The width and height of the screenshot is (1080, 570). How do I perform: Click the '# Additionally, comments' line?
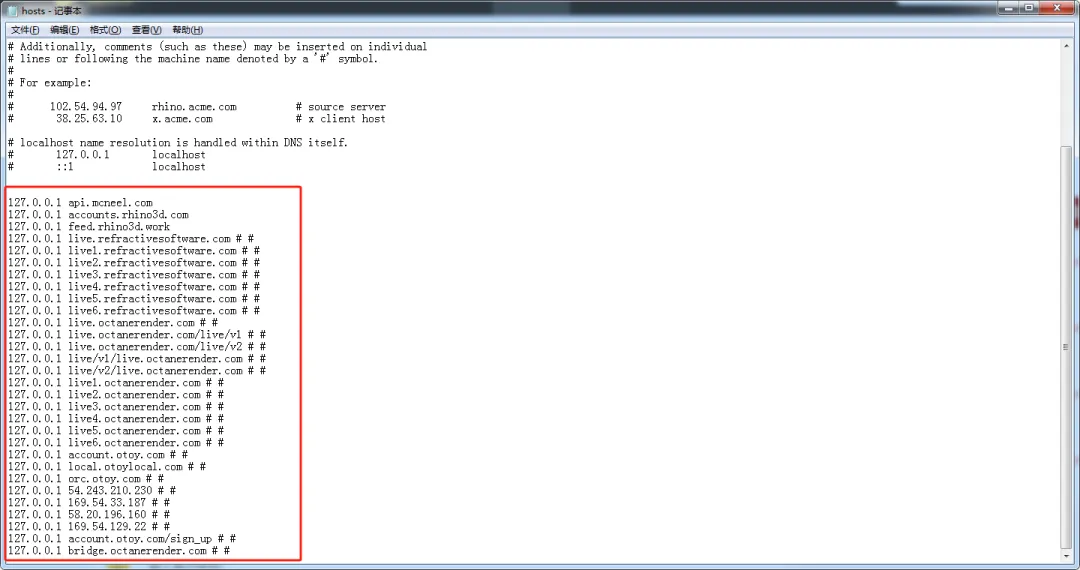[x=218, y=47]
